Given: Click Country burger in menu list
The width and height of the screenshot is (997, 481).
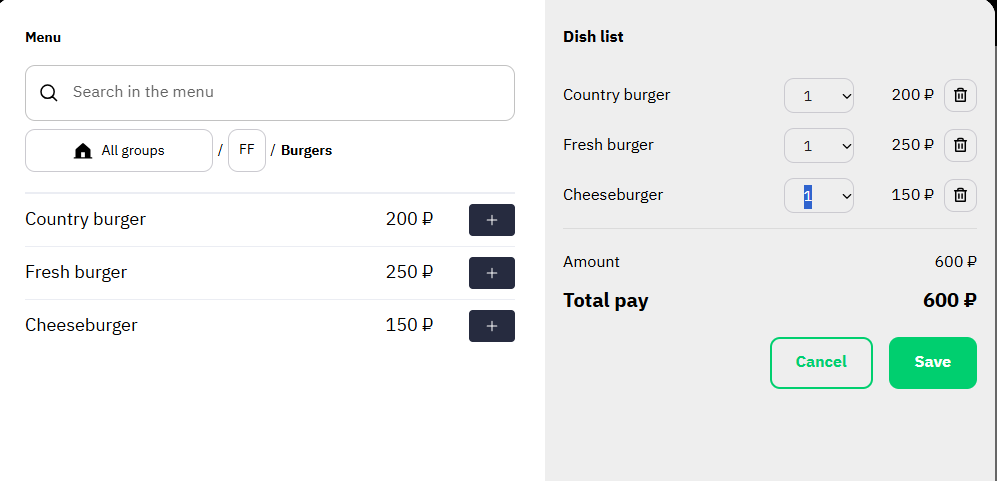Looking at the screenshot, I should pyautogui.click(x=85, y=220).
